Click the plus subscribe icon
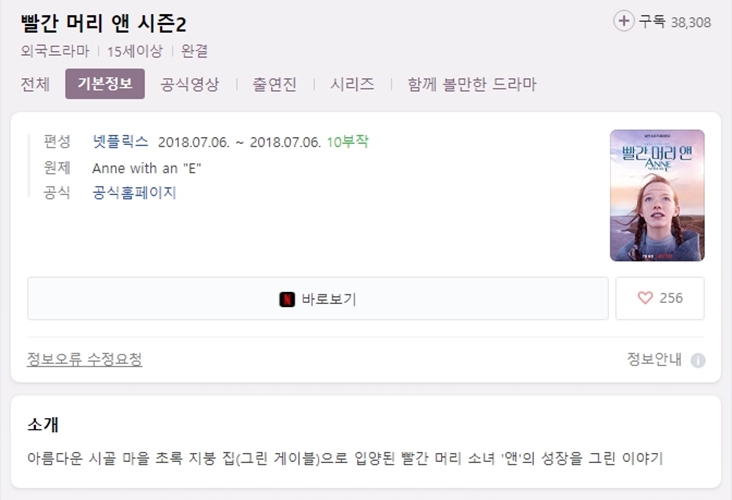Image resolution: width=732 pixels, height=500 pixels. click(623, 21)
